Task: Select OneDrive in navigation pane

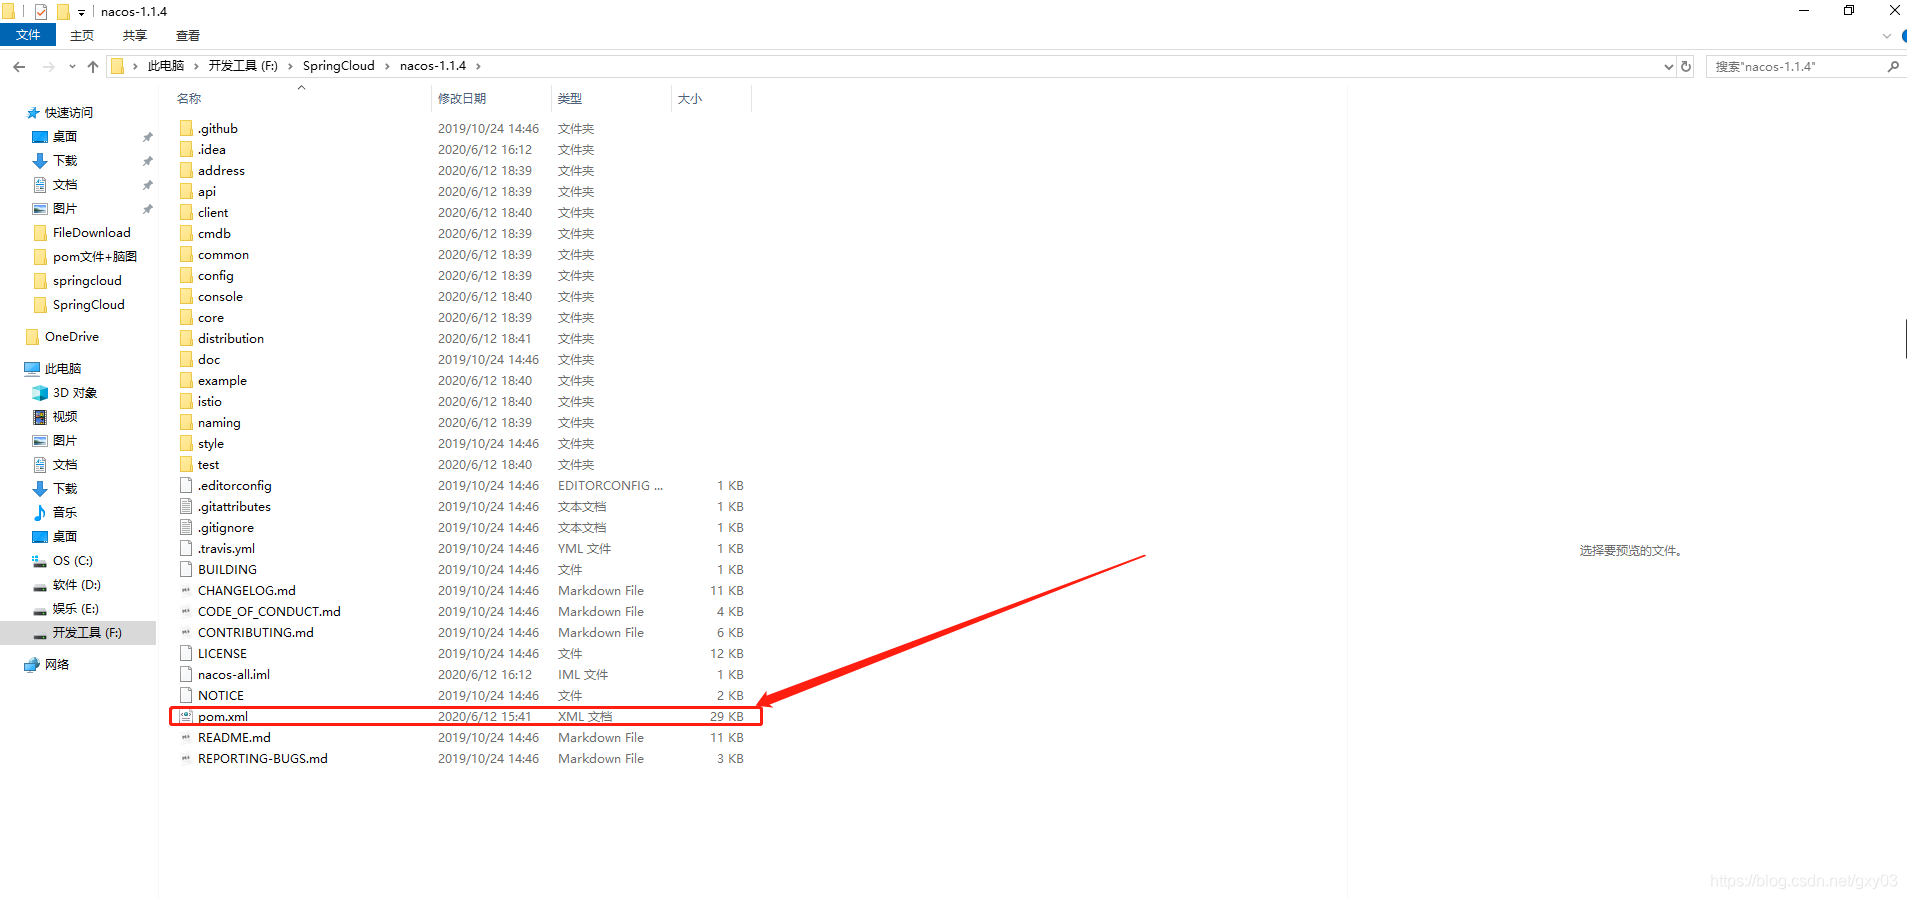Action: 71,337
